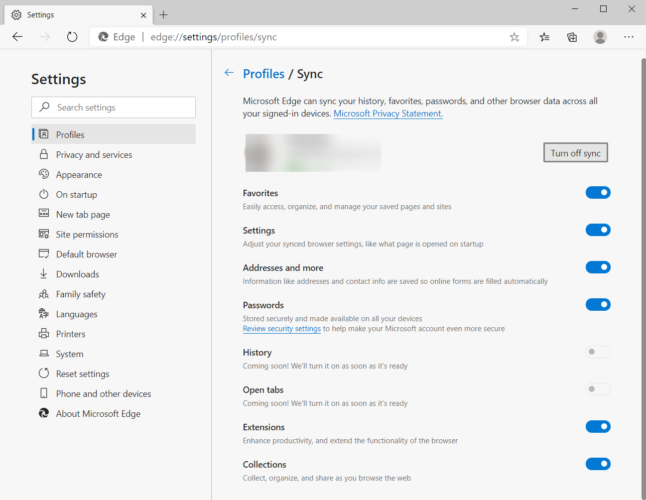Click the disabled History toggle
The width and height of the screenshot is (646, 500).
pos(598,352)
